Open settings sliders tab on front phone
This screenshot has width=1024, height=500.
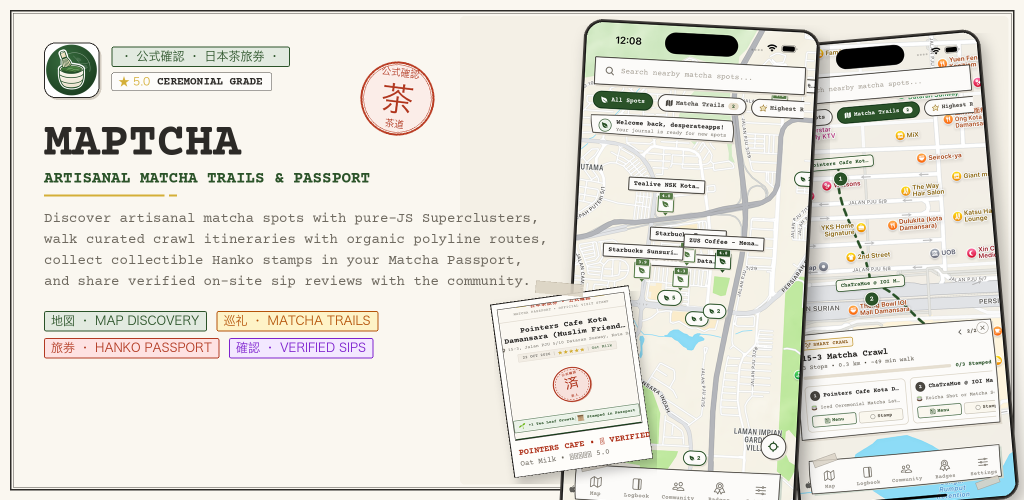pos(761,491)
